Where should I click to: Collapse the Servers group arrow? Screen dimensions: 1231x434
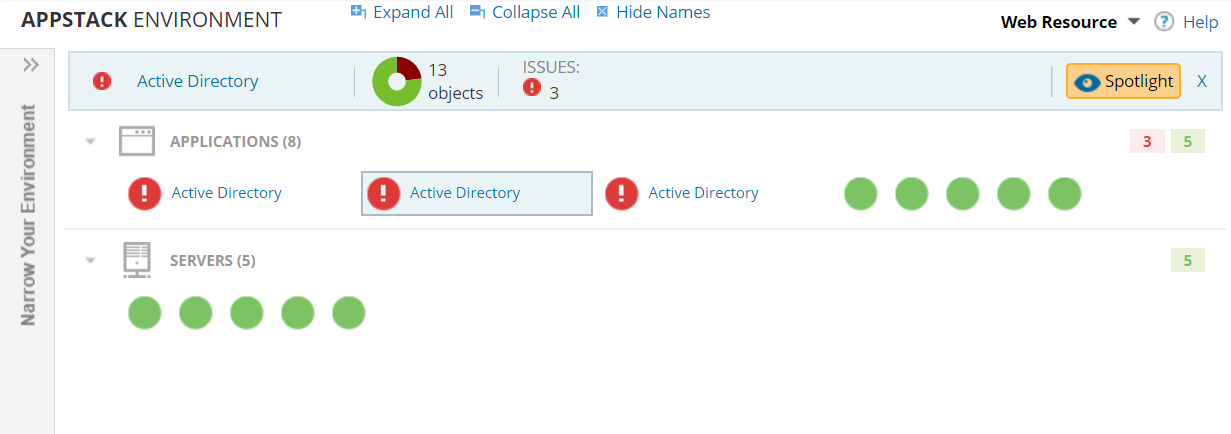pyautogui.click(x=91, y=261)
